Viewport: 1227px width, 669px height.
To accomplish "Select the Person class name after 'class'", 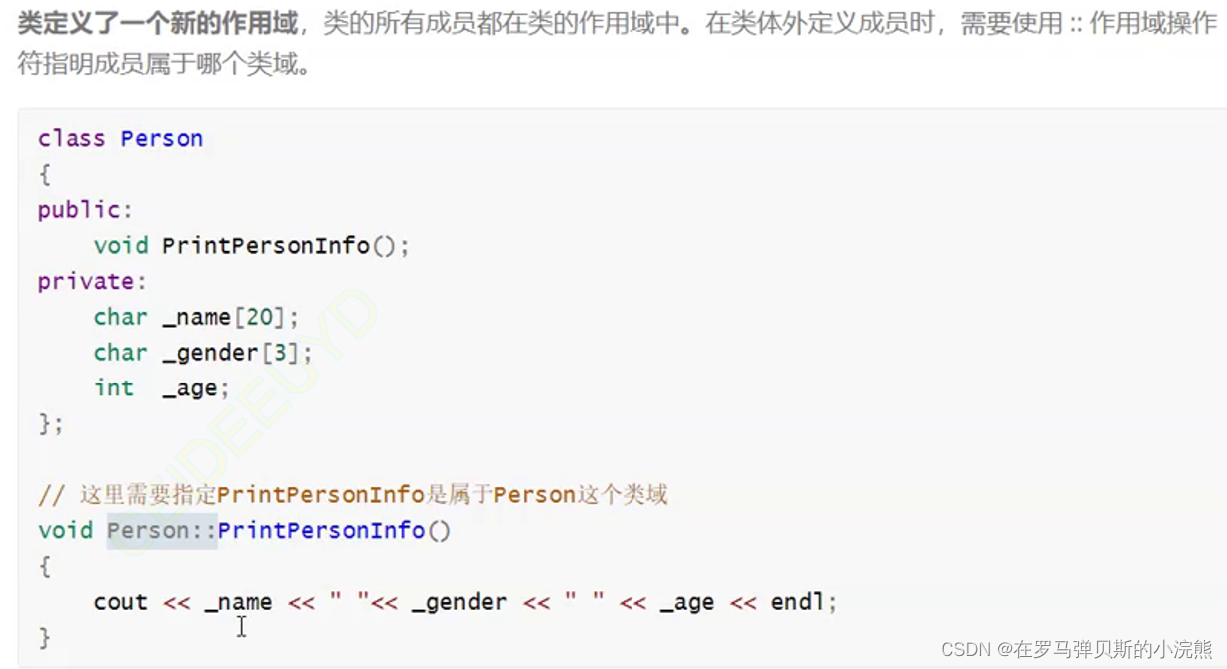I will point(162,138).
